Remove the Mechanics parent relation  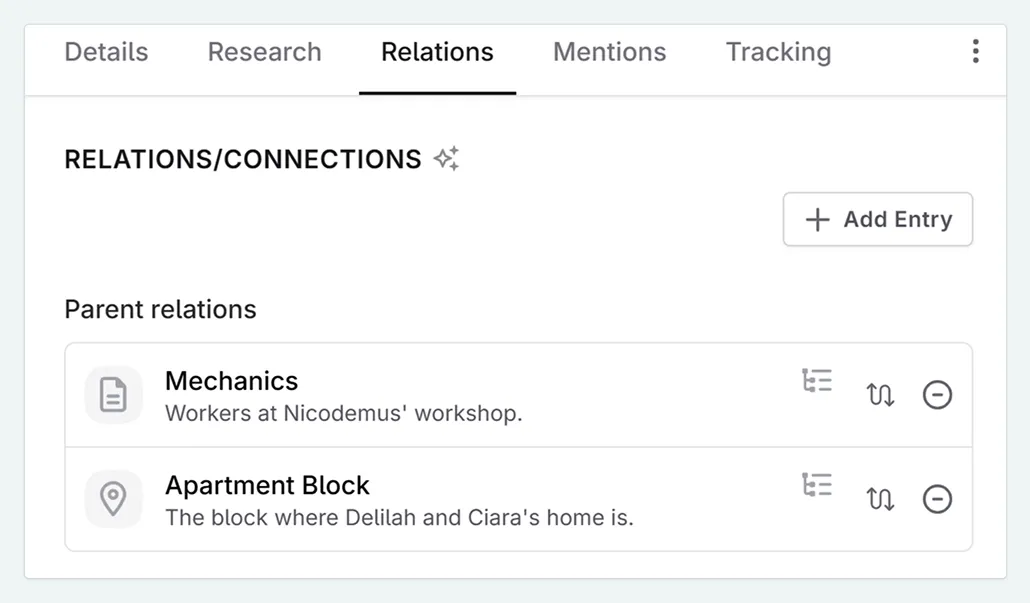coord(937,395)
